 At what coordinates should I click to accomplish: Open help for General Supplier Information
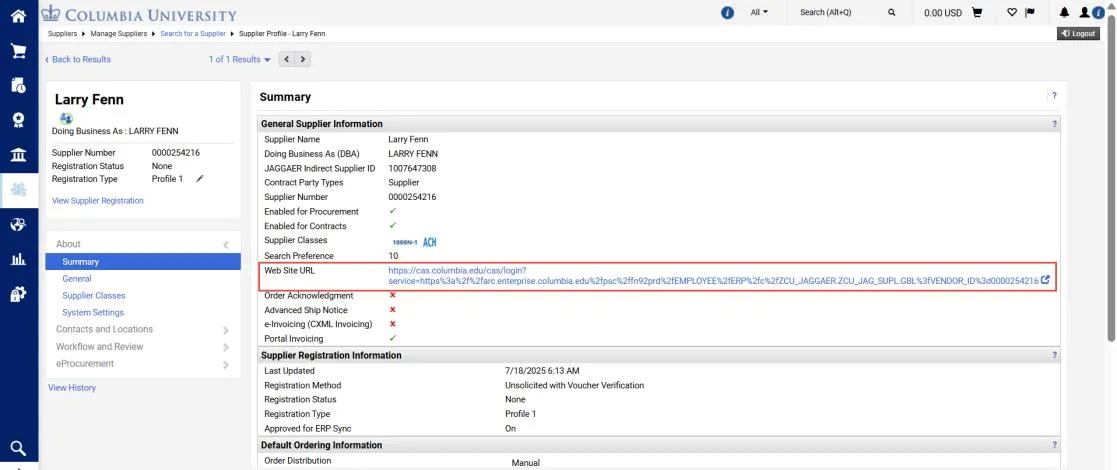(x=1054, y=124)
